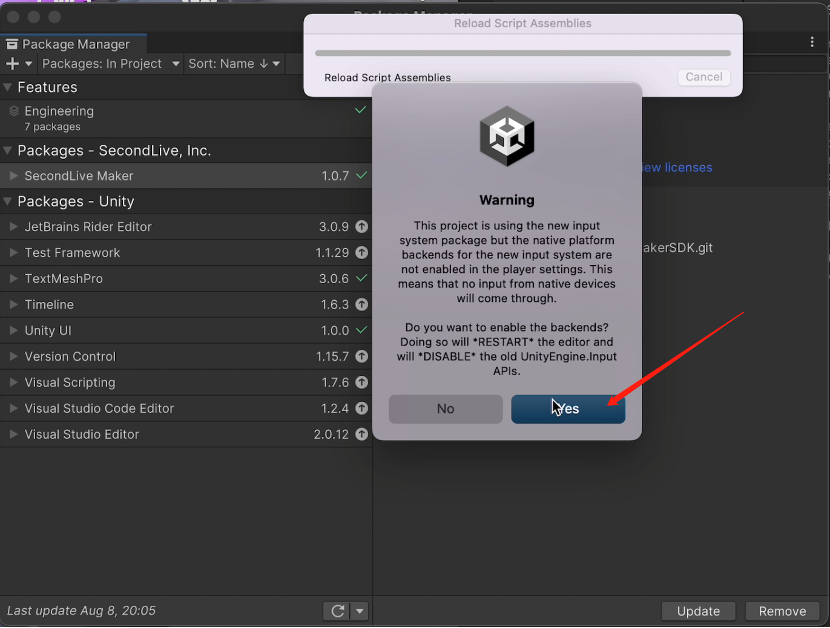The height and width of the screenshot is (628, 830).
Task: Click the installed checkmark next to TextMeshPro
Action: (361, 279)
